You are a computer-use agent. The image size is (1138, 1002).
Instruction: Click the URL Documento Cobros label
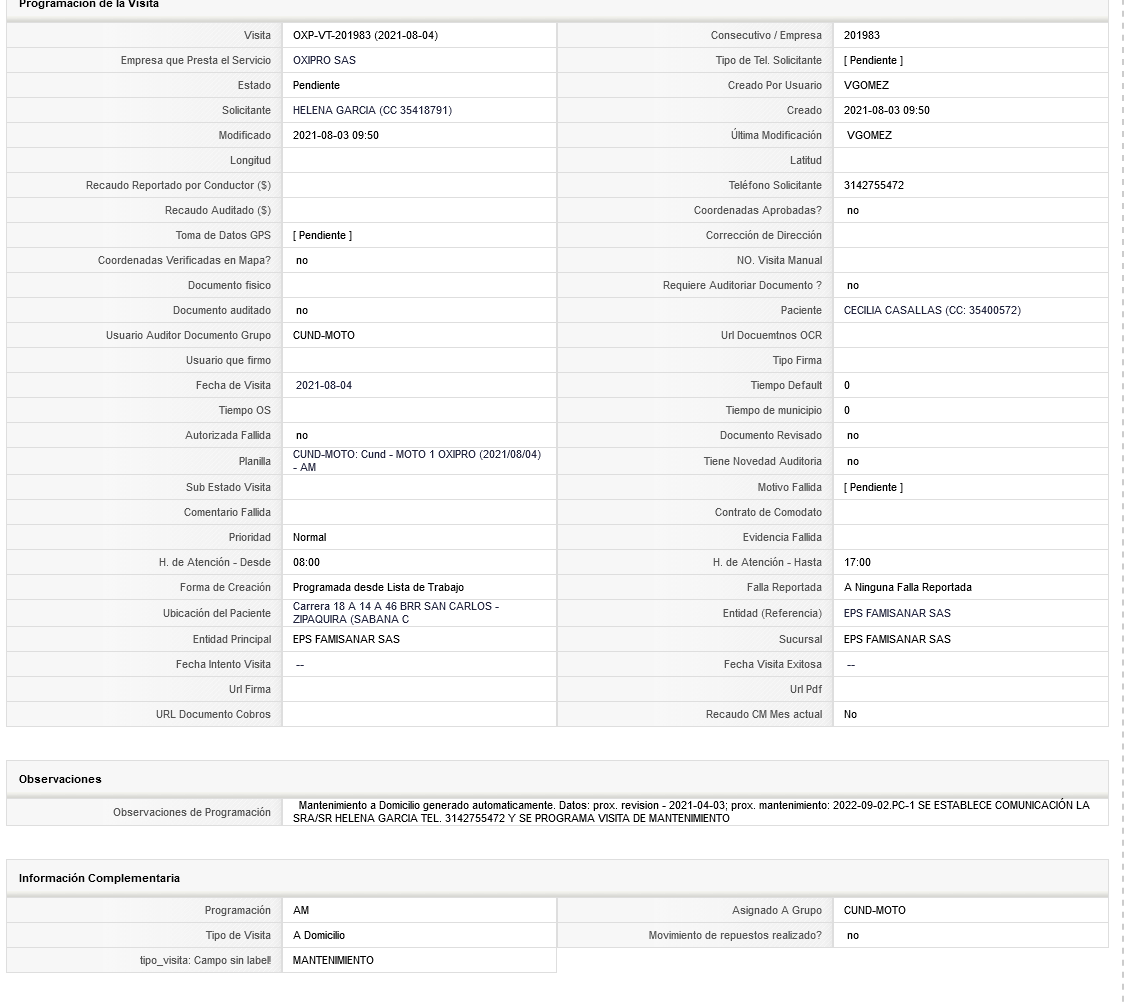click(x=213, y=715)
